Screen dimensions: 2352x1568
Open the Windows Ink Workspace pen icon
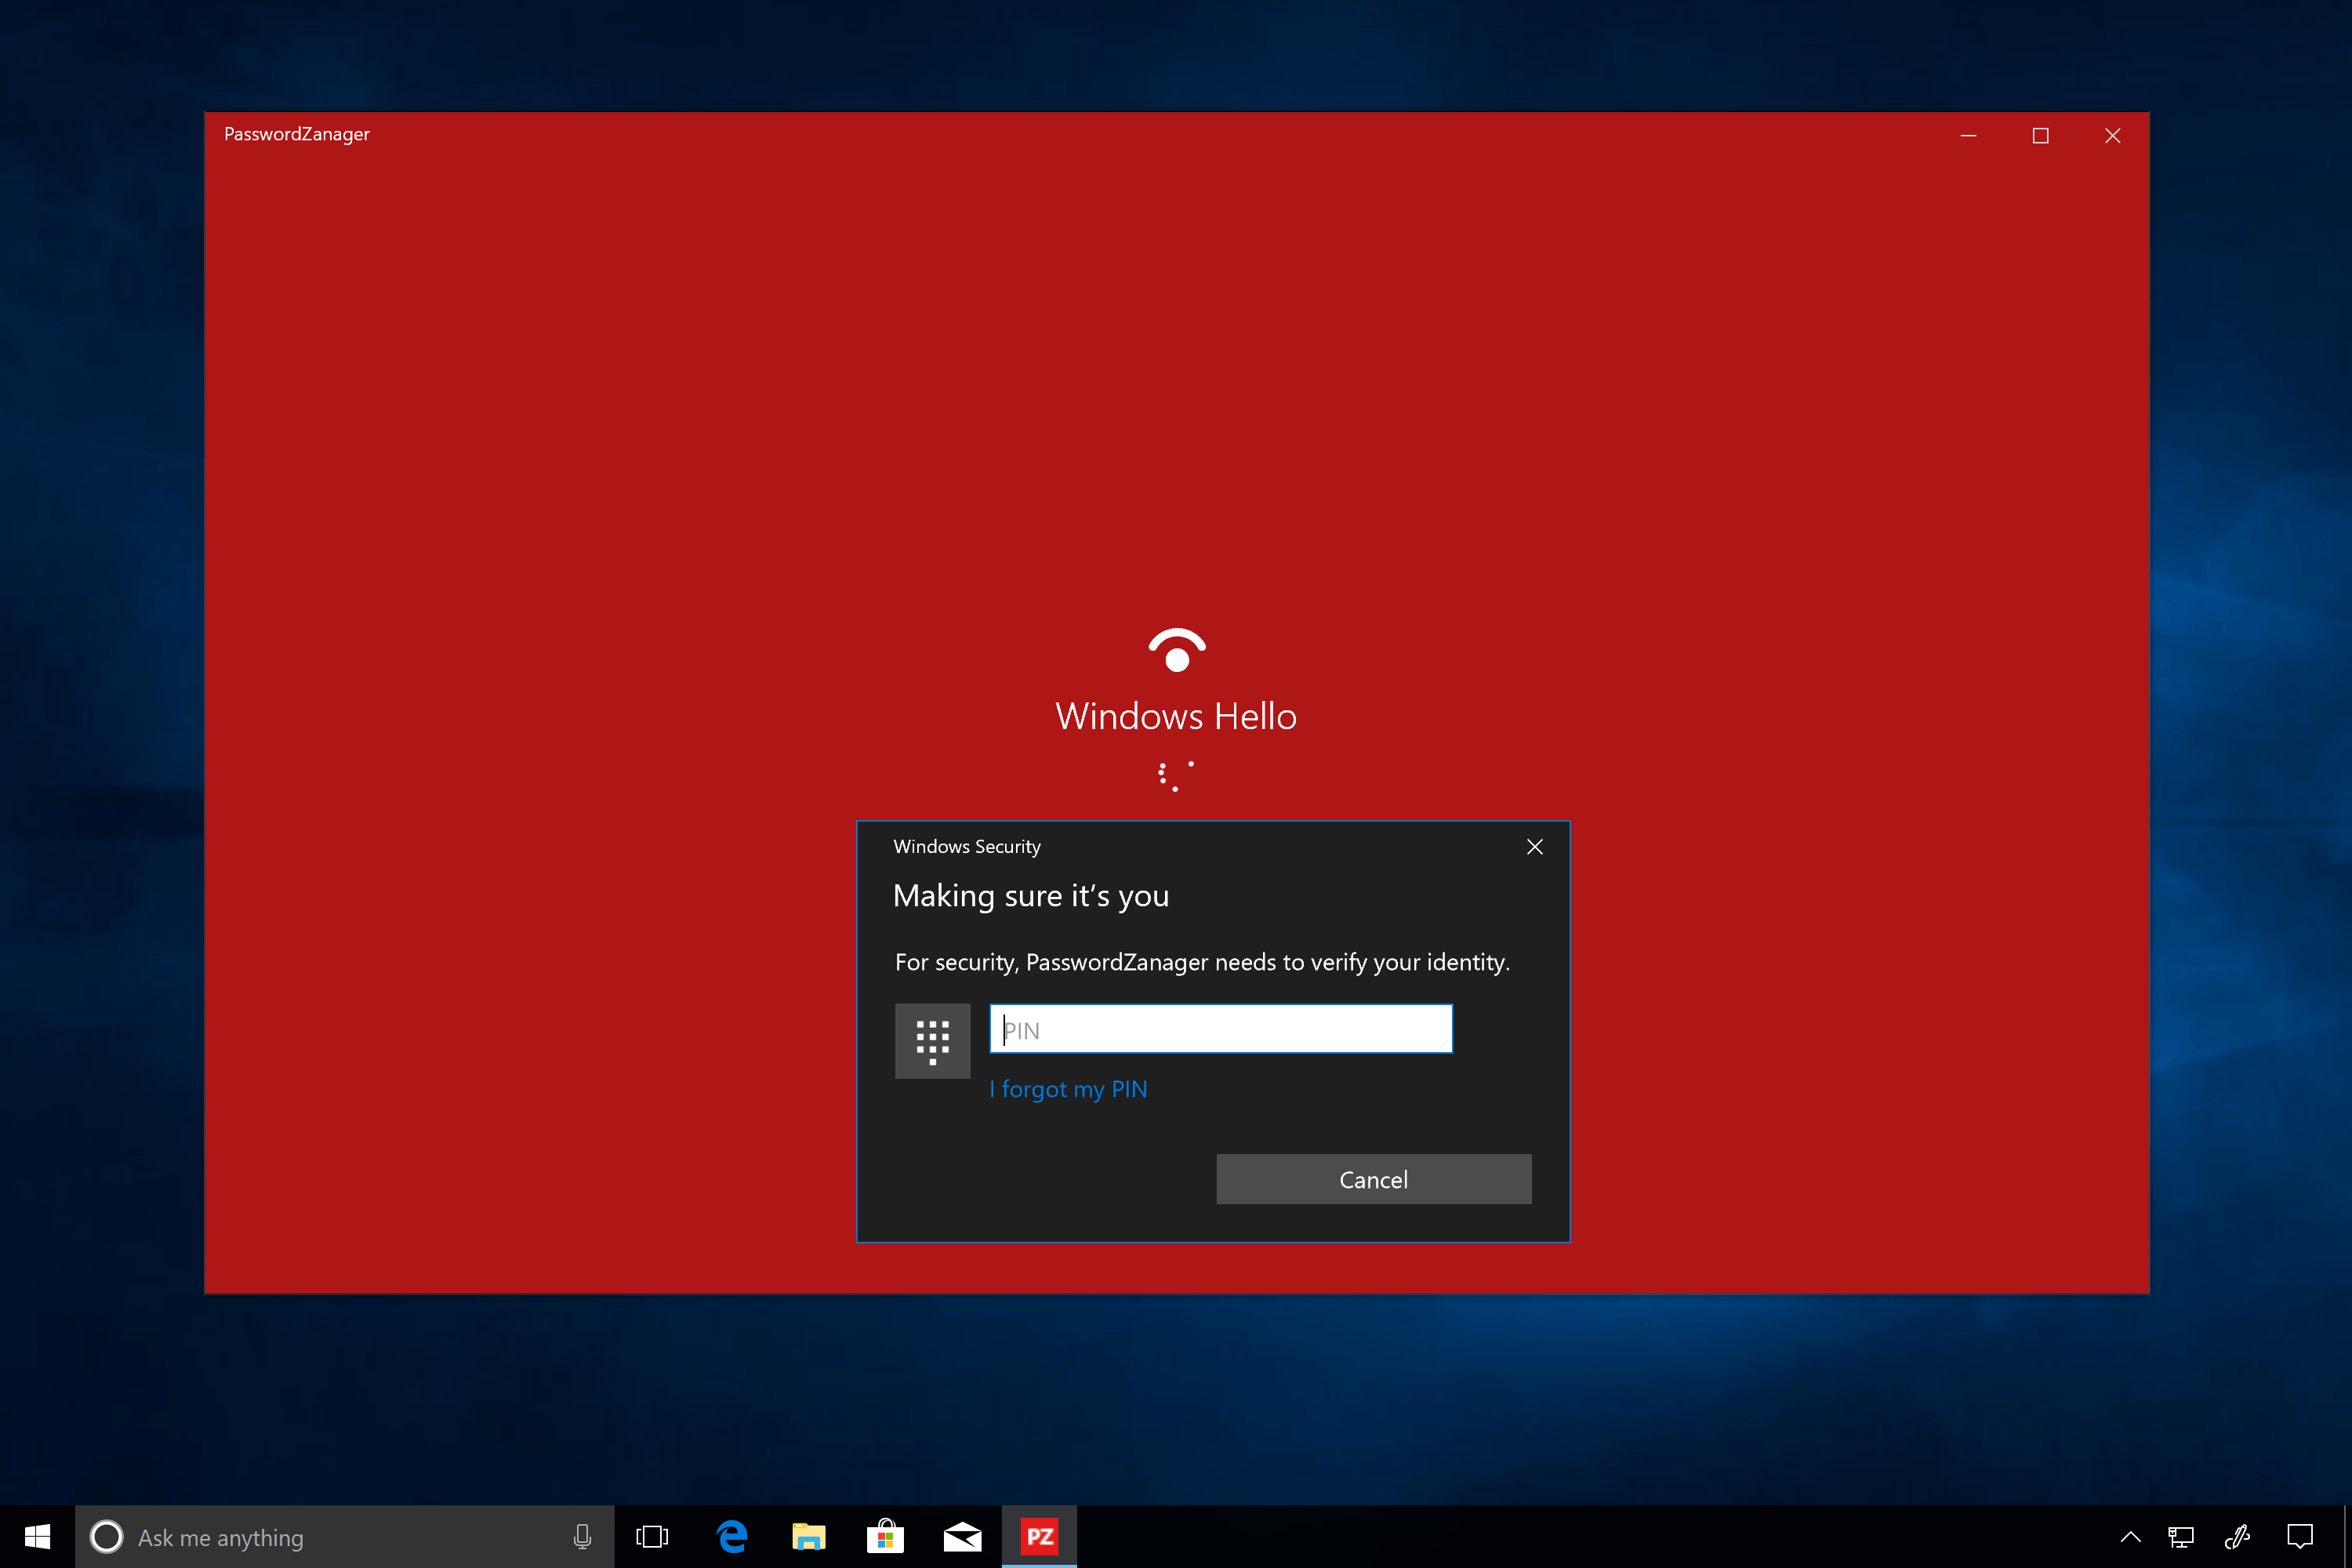point(2238,1537)
